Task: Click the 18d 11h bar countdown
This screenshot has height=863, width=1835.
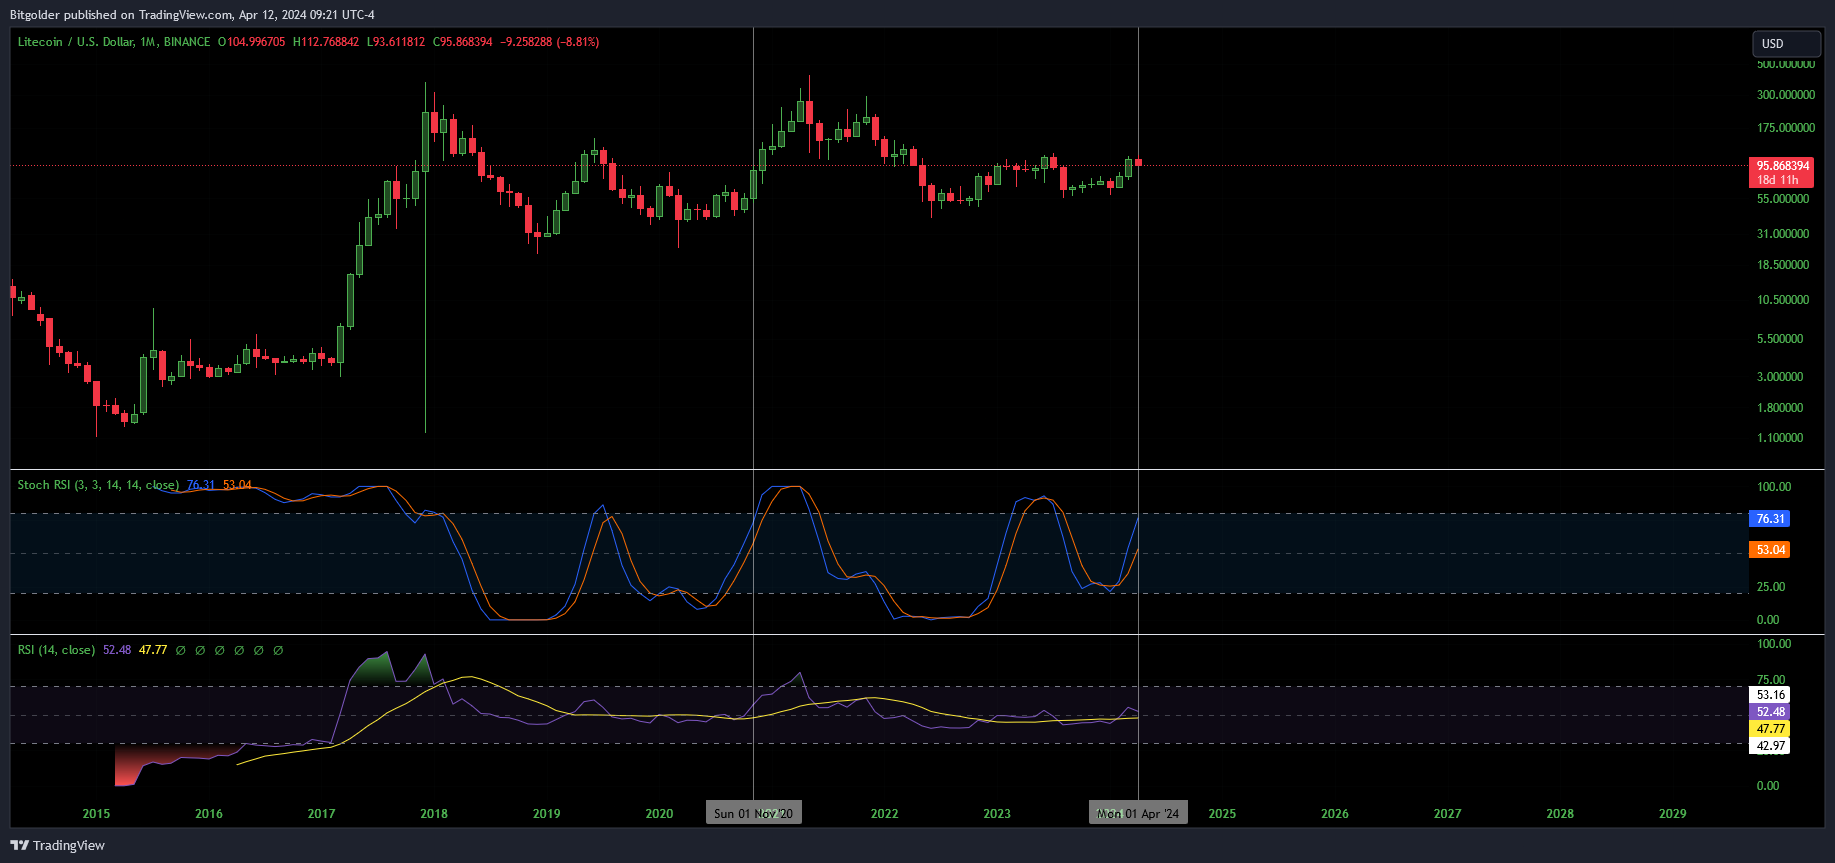Action: point(1778,180)
